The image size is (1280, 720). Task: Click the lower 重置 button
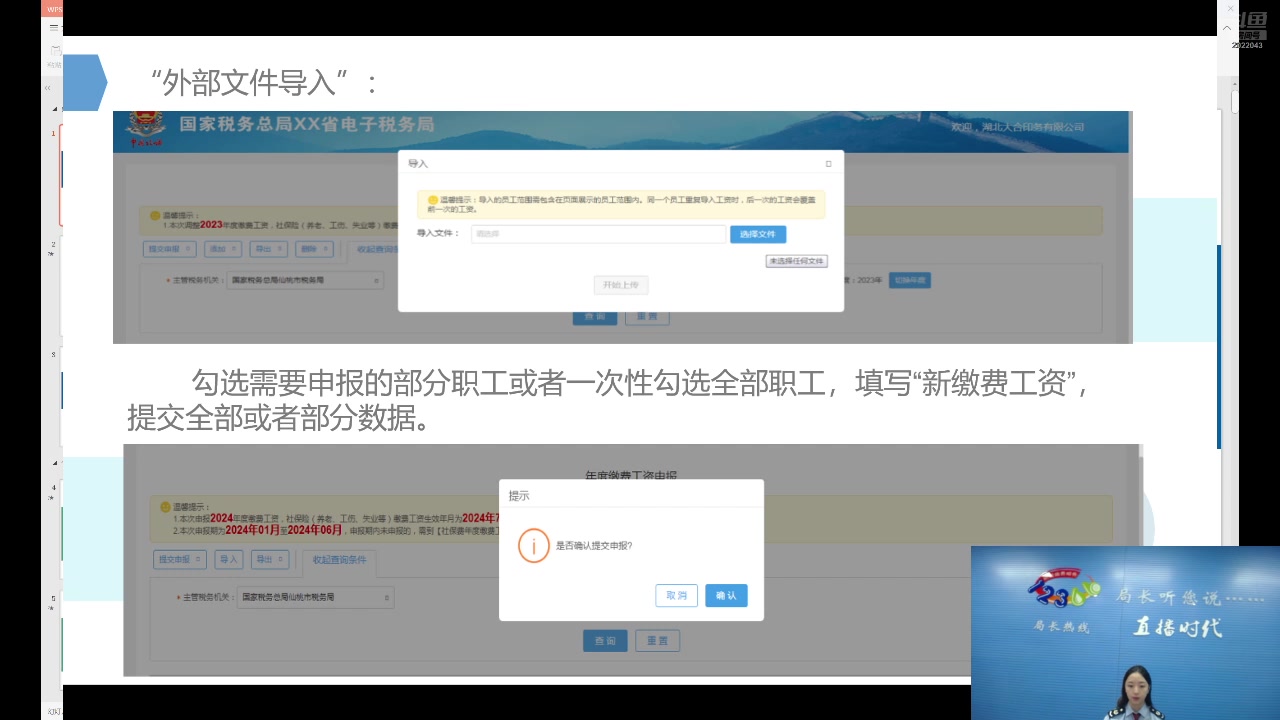[x=657, y=641]
